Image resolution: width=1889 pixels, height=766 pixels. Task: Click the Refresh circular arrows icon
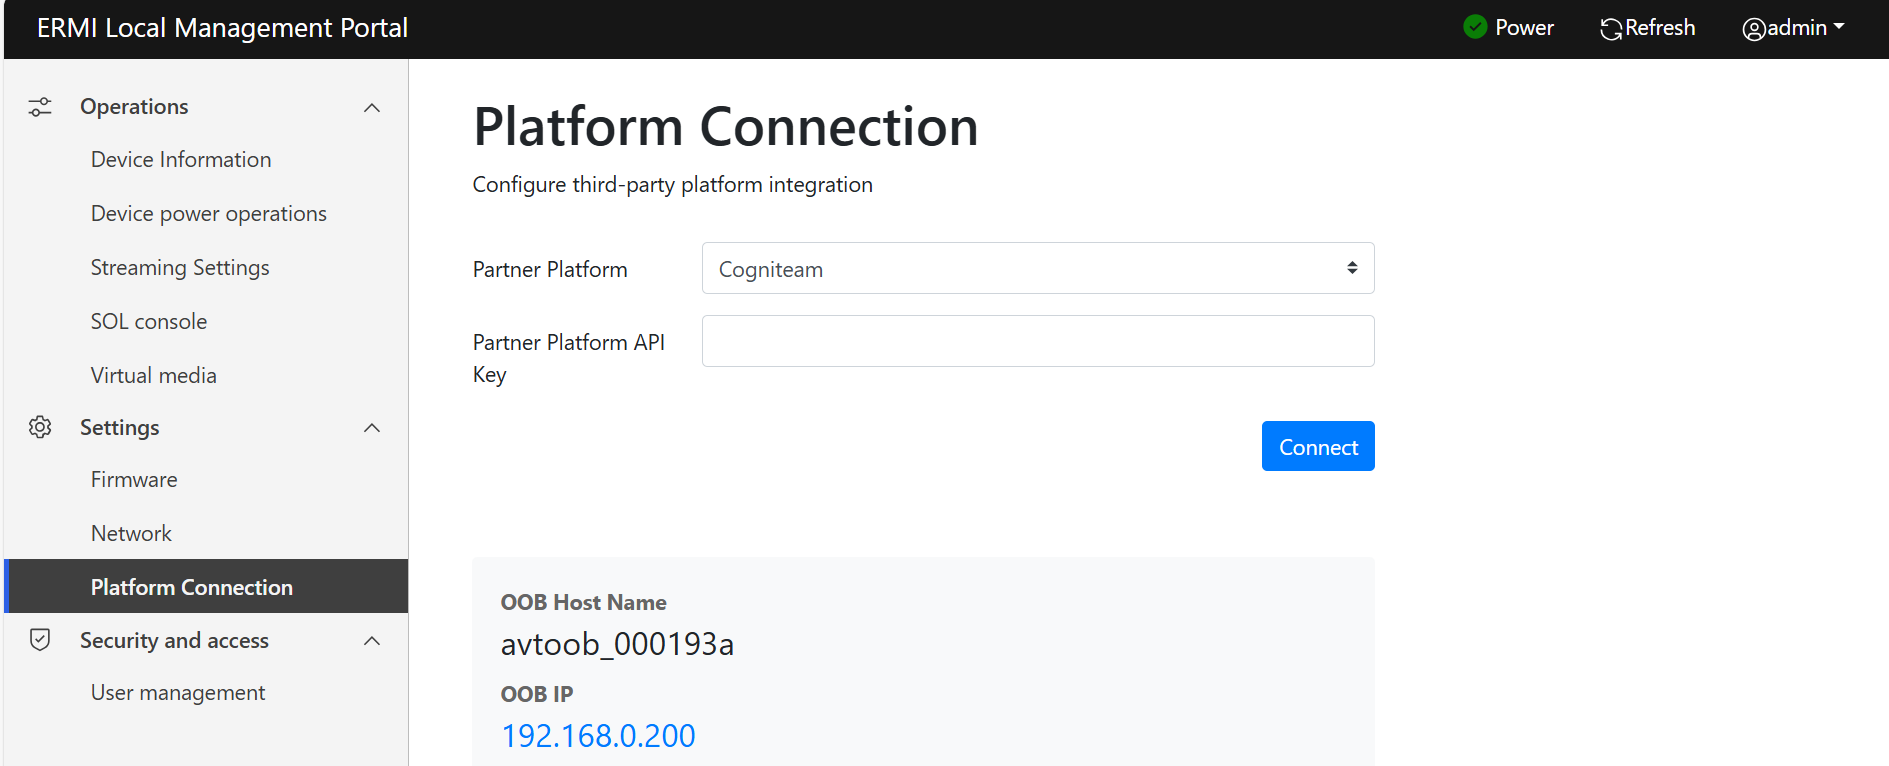1610,29
